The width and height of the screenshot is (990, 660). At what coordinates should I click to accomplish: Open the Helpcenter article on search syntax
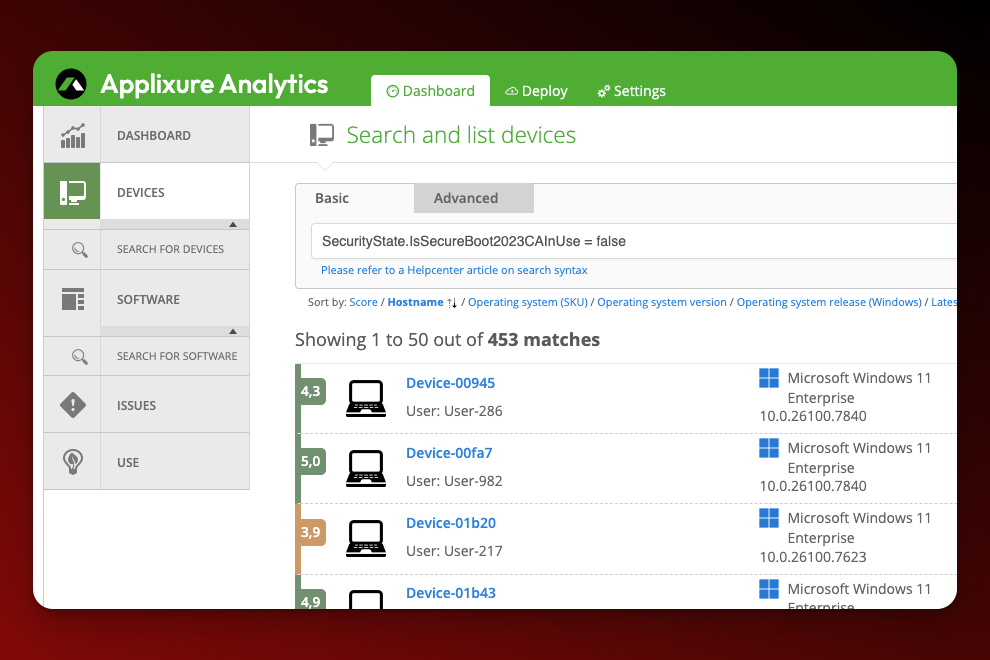[x=454, y=270]
